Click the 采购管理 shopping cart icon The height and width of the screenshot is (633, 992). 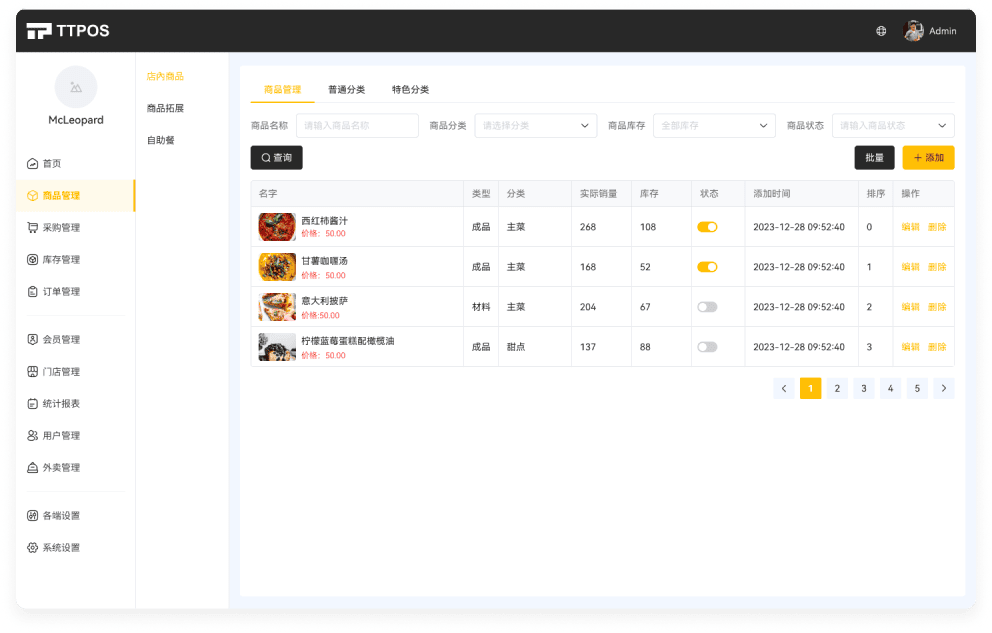[33, 228]
